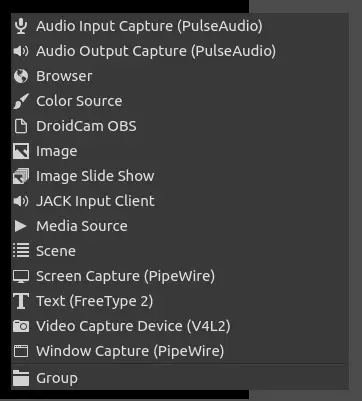Add a Media Source
Viewport: 362px width, 401px height.
180,226
